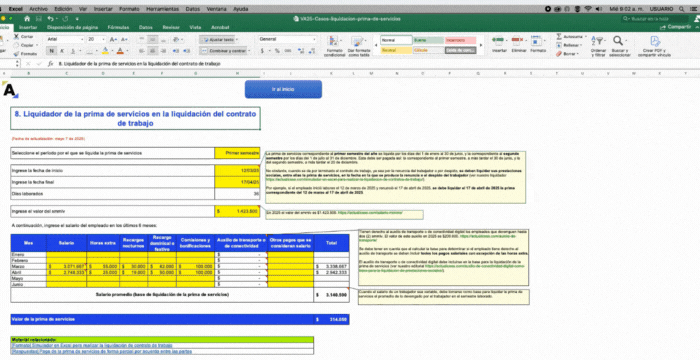Click the percent style icon
The image size is (700, 360).
pos(277,51)
